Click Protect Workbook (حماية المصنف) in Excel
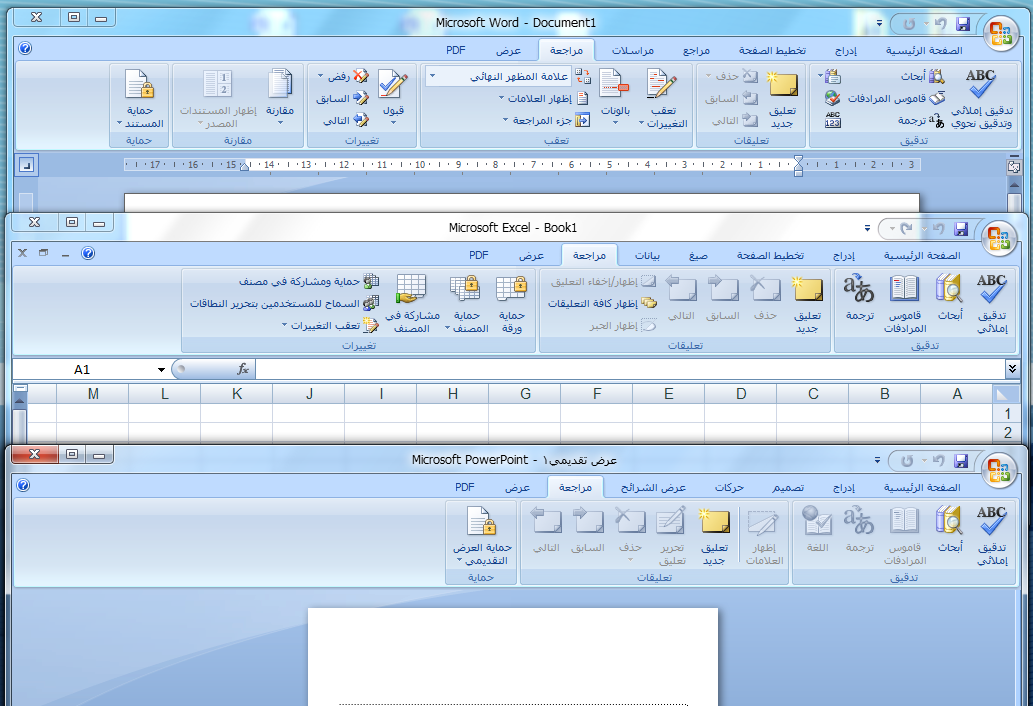This screenshot has width=1033, height=706. click(467, 304)
